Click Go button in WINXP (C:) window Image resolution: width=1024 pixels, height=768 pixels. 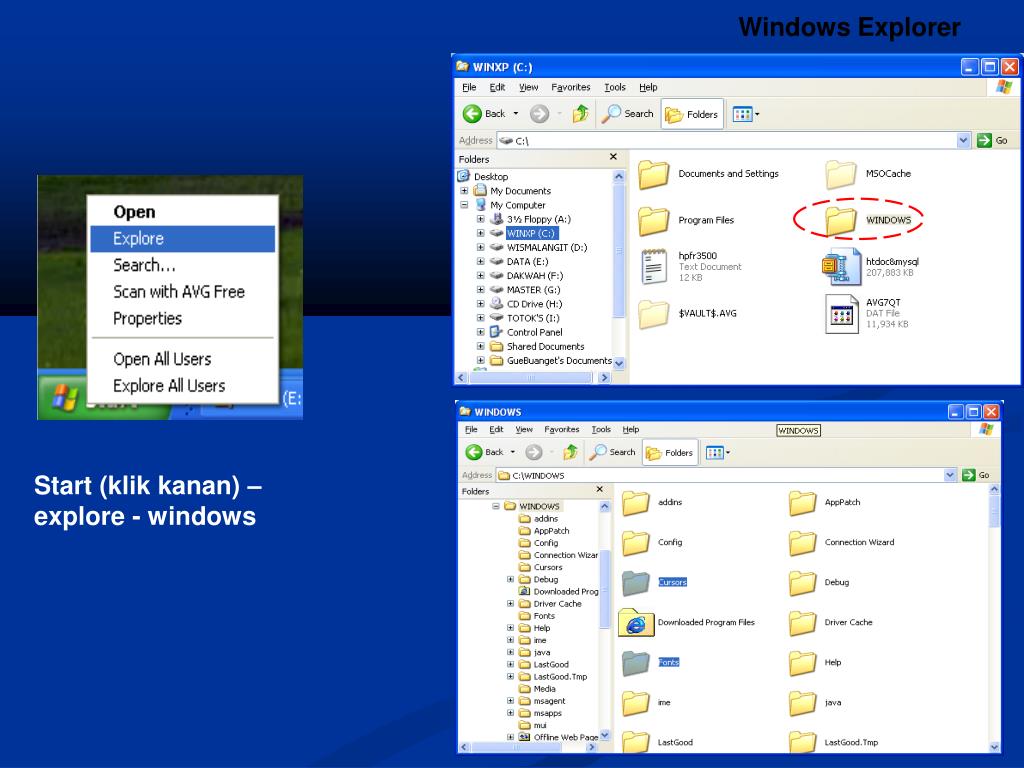pyautogui.click(x=993, y=140)
